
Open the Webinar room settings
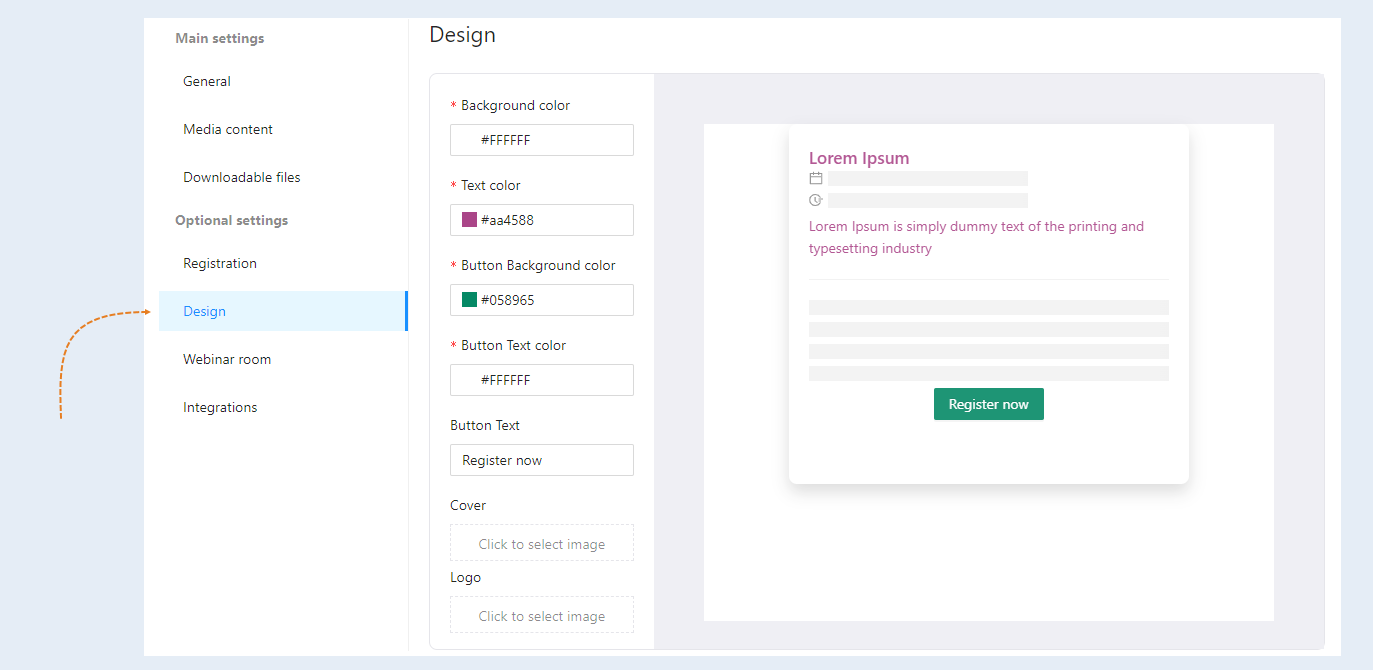[283, 360]
